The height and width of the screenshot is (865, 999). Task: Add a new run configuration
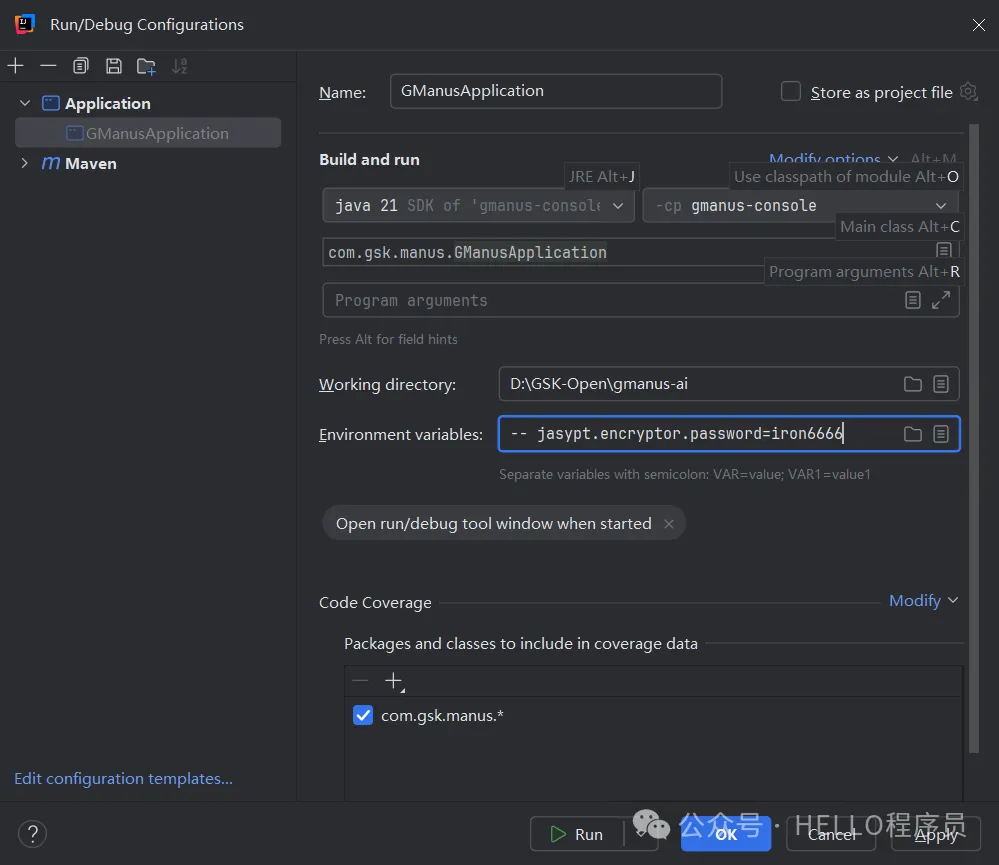tap(15, 66)
